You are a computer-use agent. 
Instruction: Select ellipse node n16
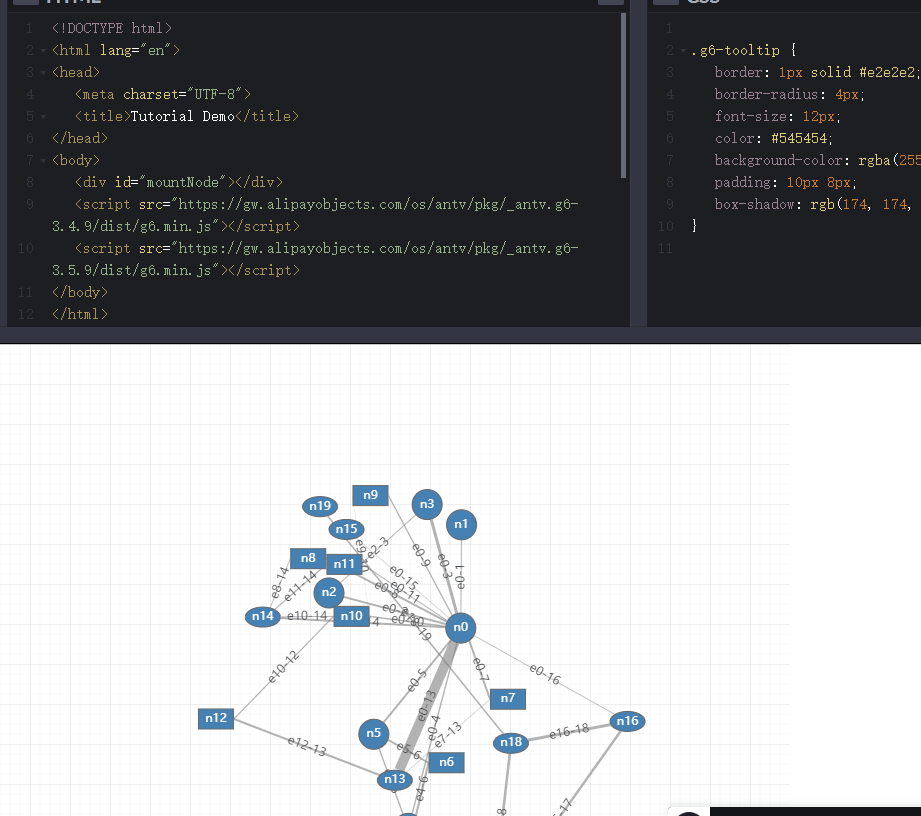pos(627,721)
